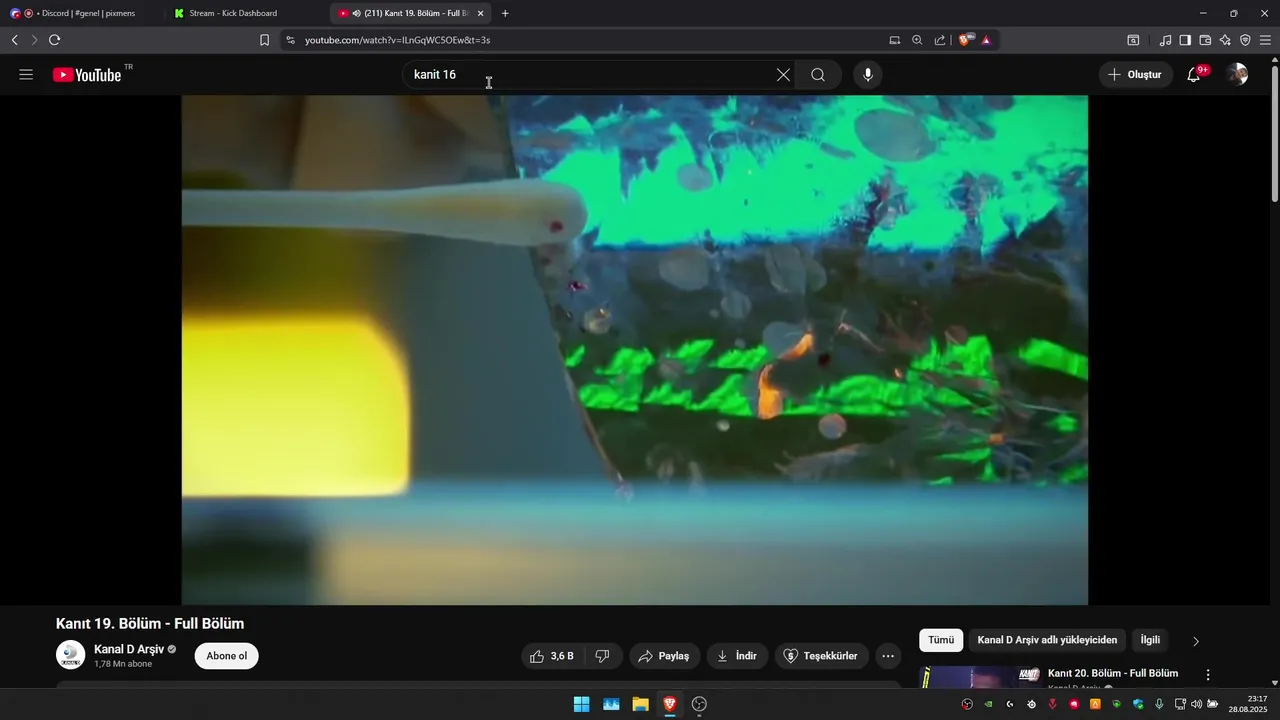Open the system volume speaker icon

pos(1197,704)
